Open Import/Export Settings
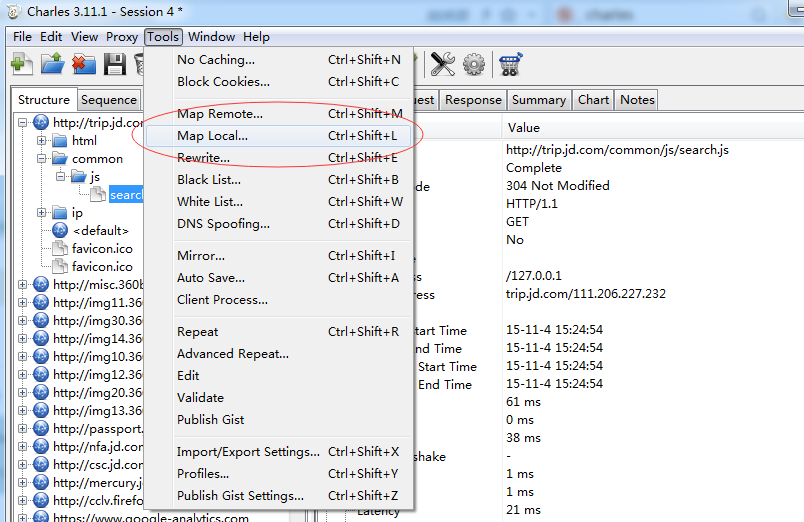This screenshot has width=804, height=522. pos(278,452)
